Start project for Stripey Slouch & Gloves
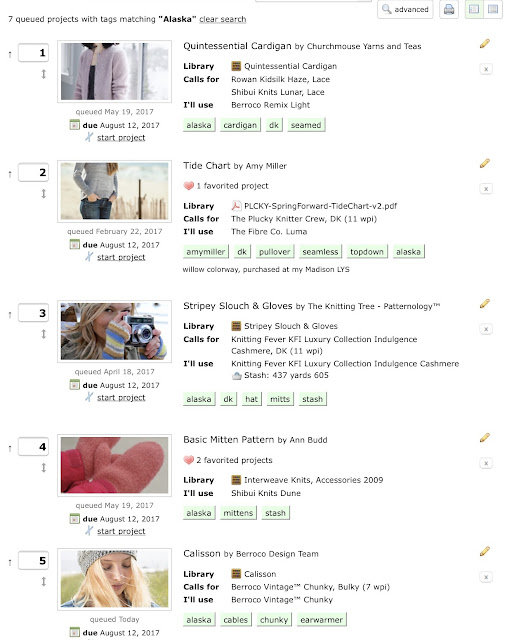This screenshot has height=640, width=519. point(121,397)
